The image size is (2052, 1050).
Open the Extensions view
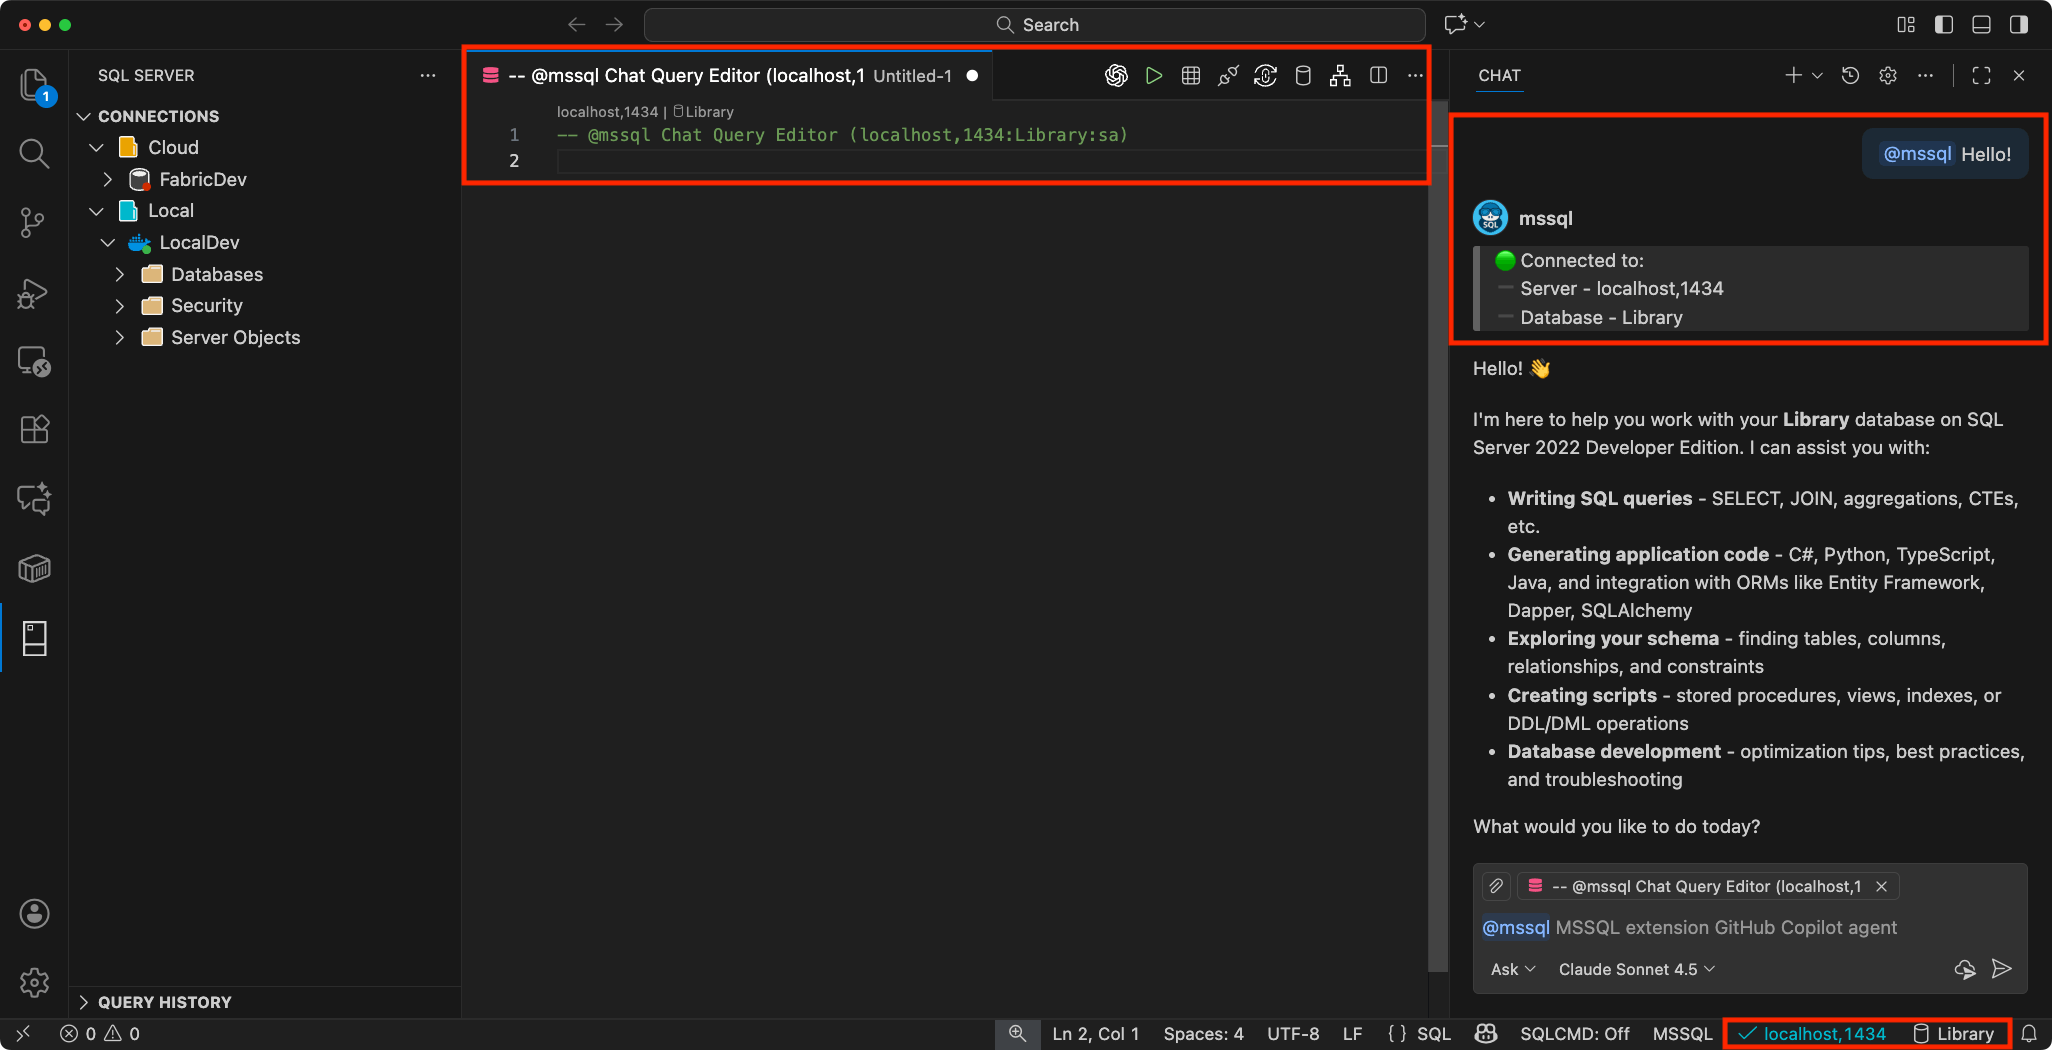click(x=34, y=430)
